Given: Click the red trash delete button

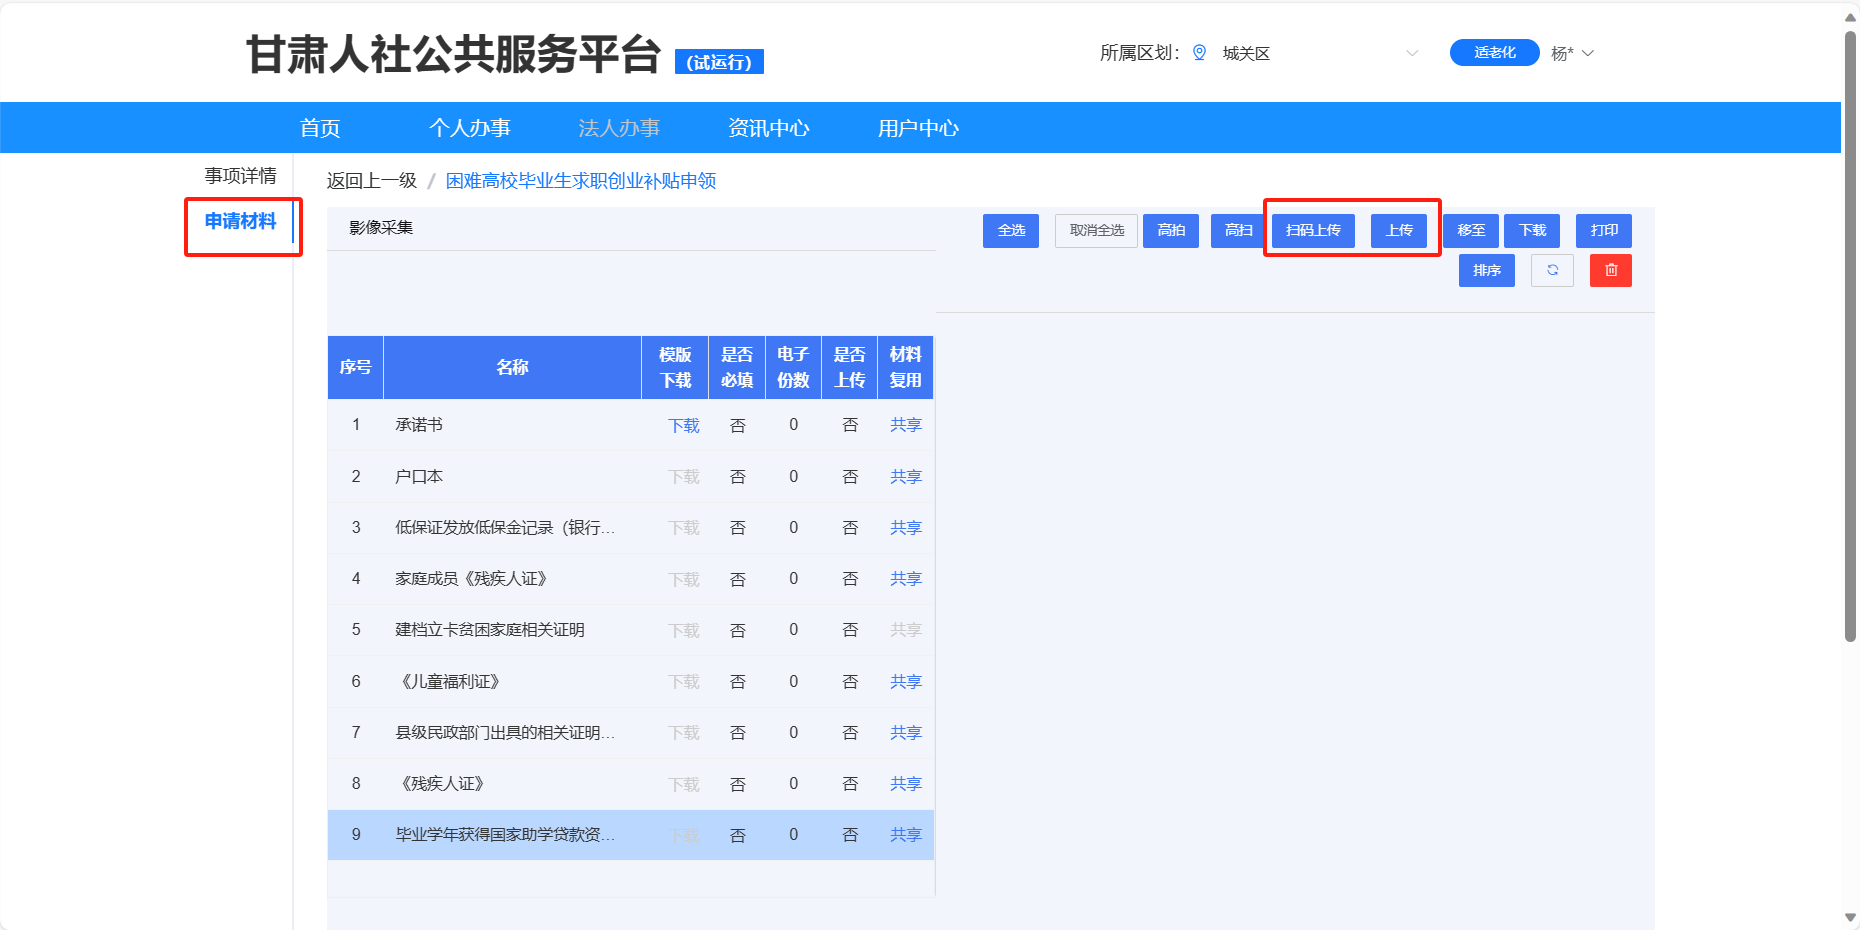Looking at the screenshot, I should point(1610,270).
